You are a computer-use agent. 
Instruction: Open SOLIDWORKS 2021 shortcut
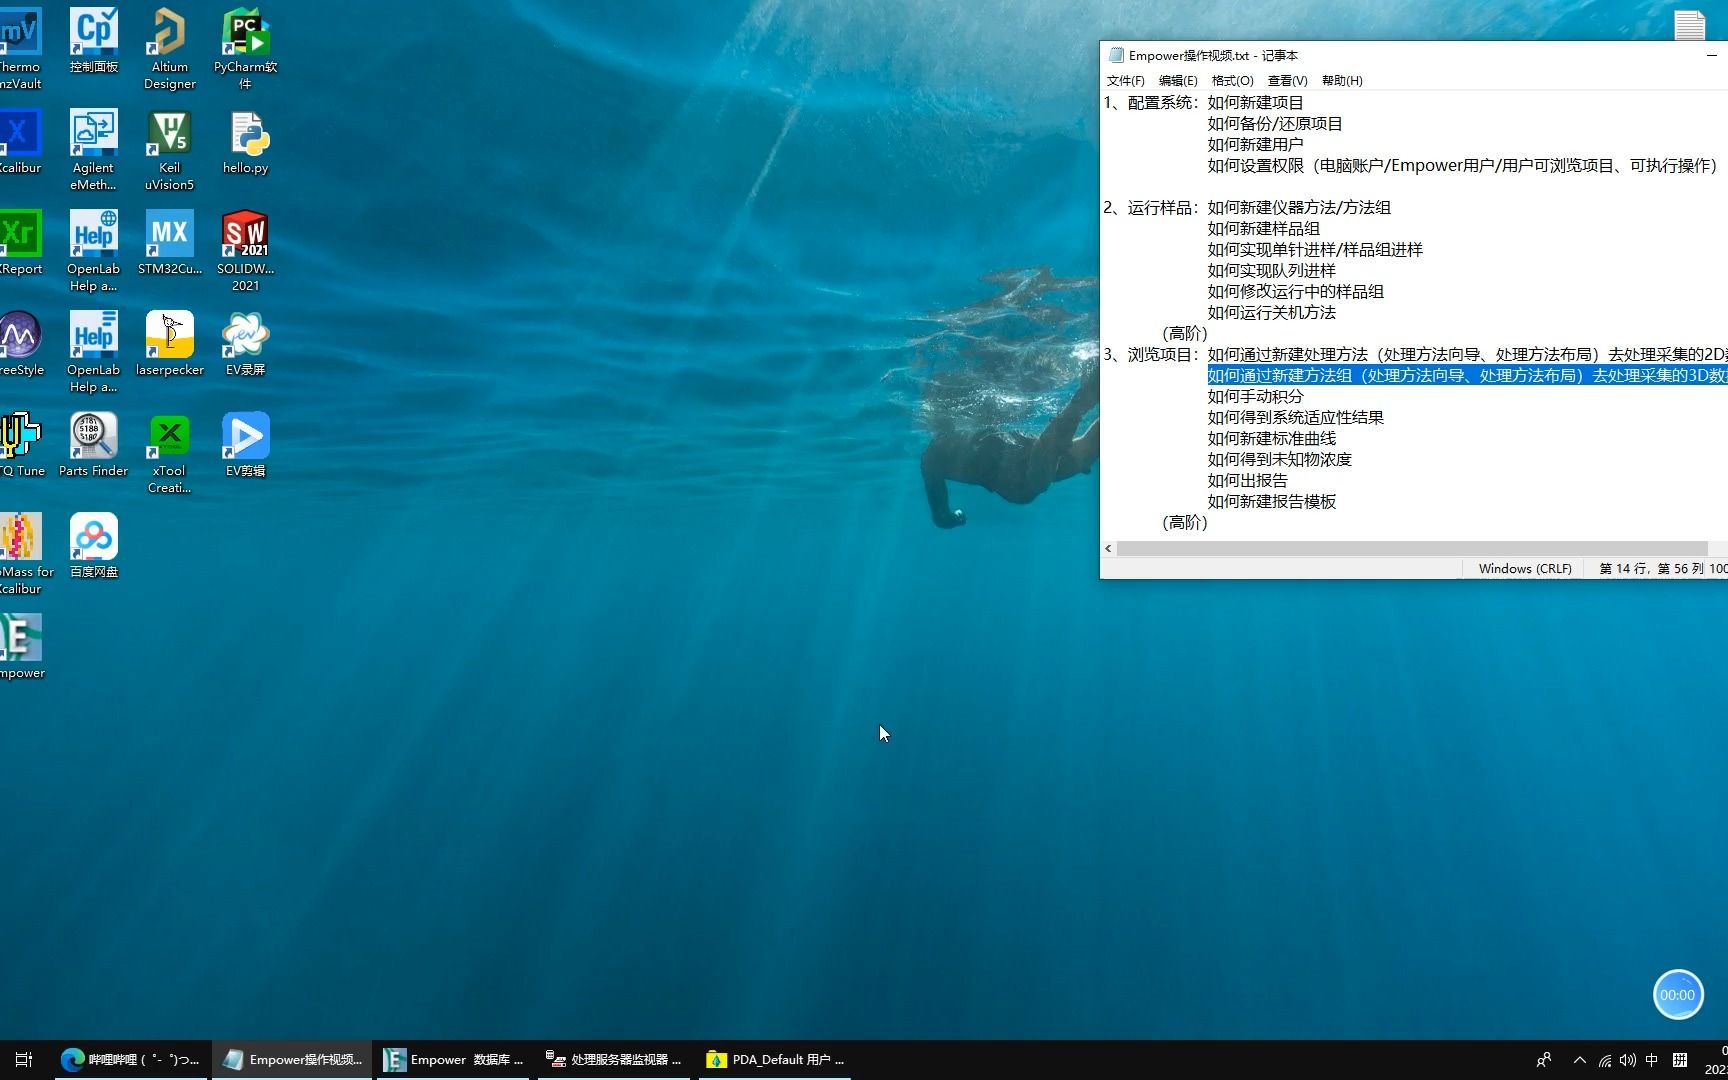(x=245, y=251)
